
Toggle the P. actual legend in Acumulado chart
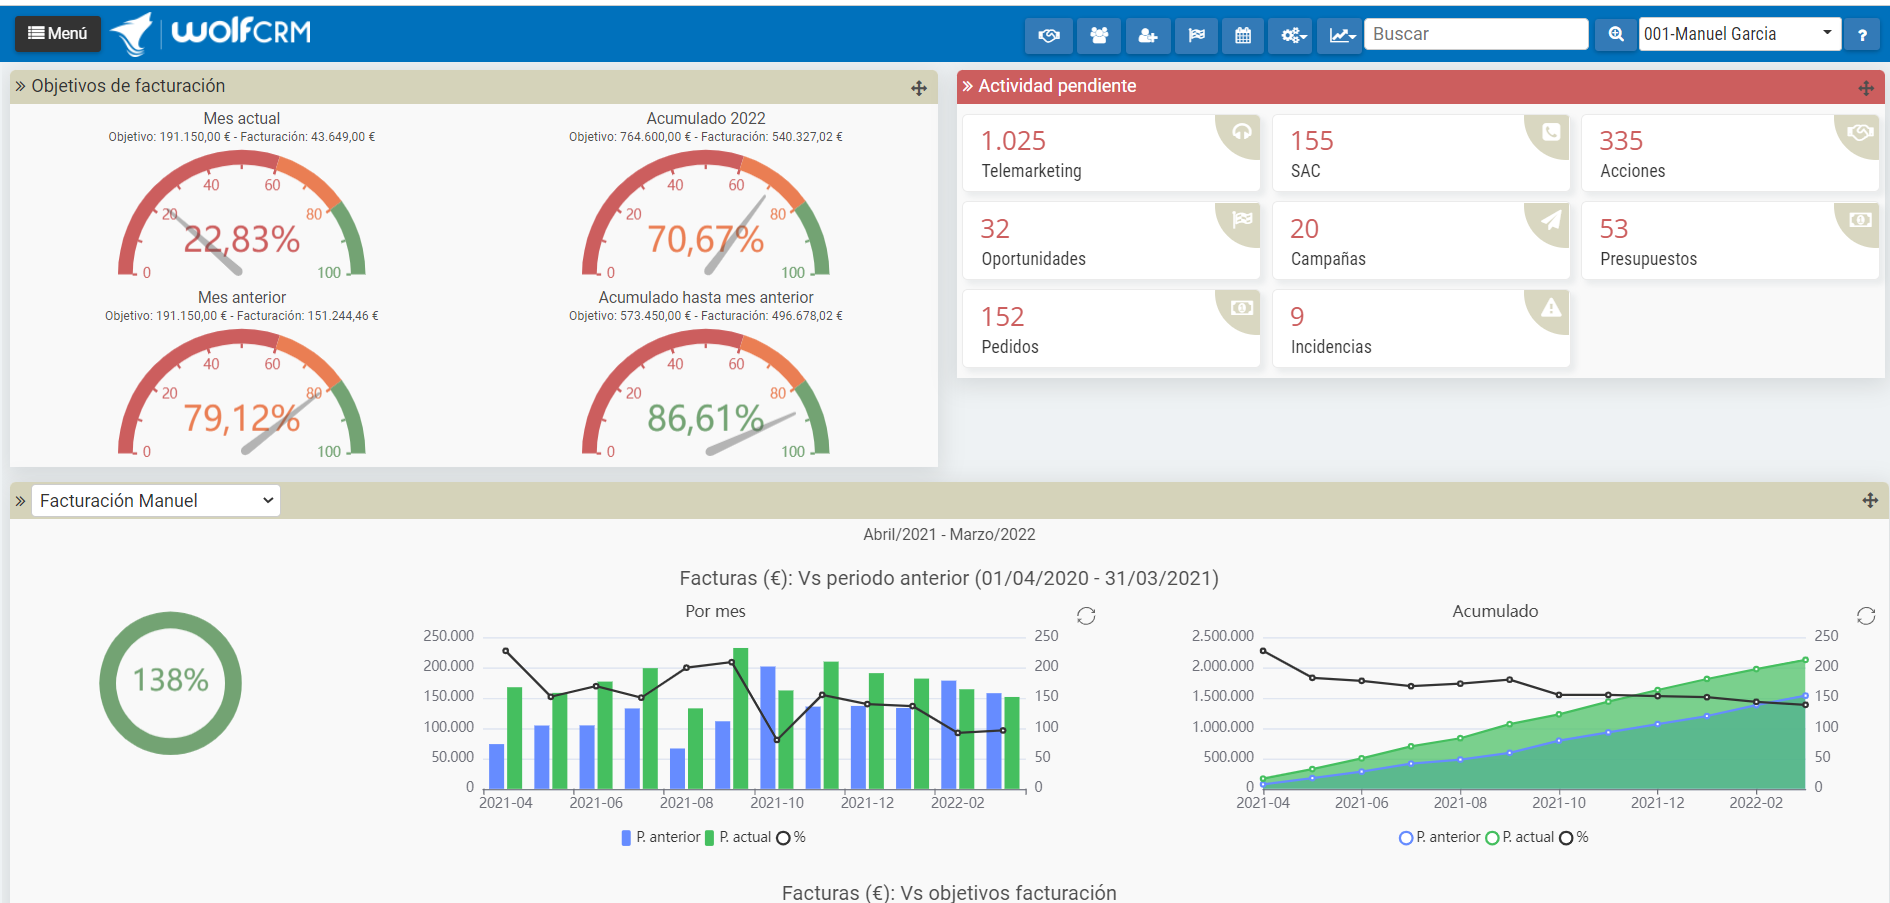pos(1525,837)
